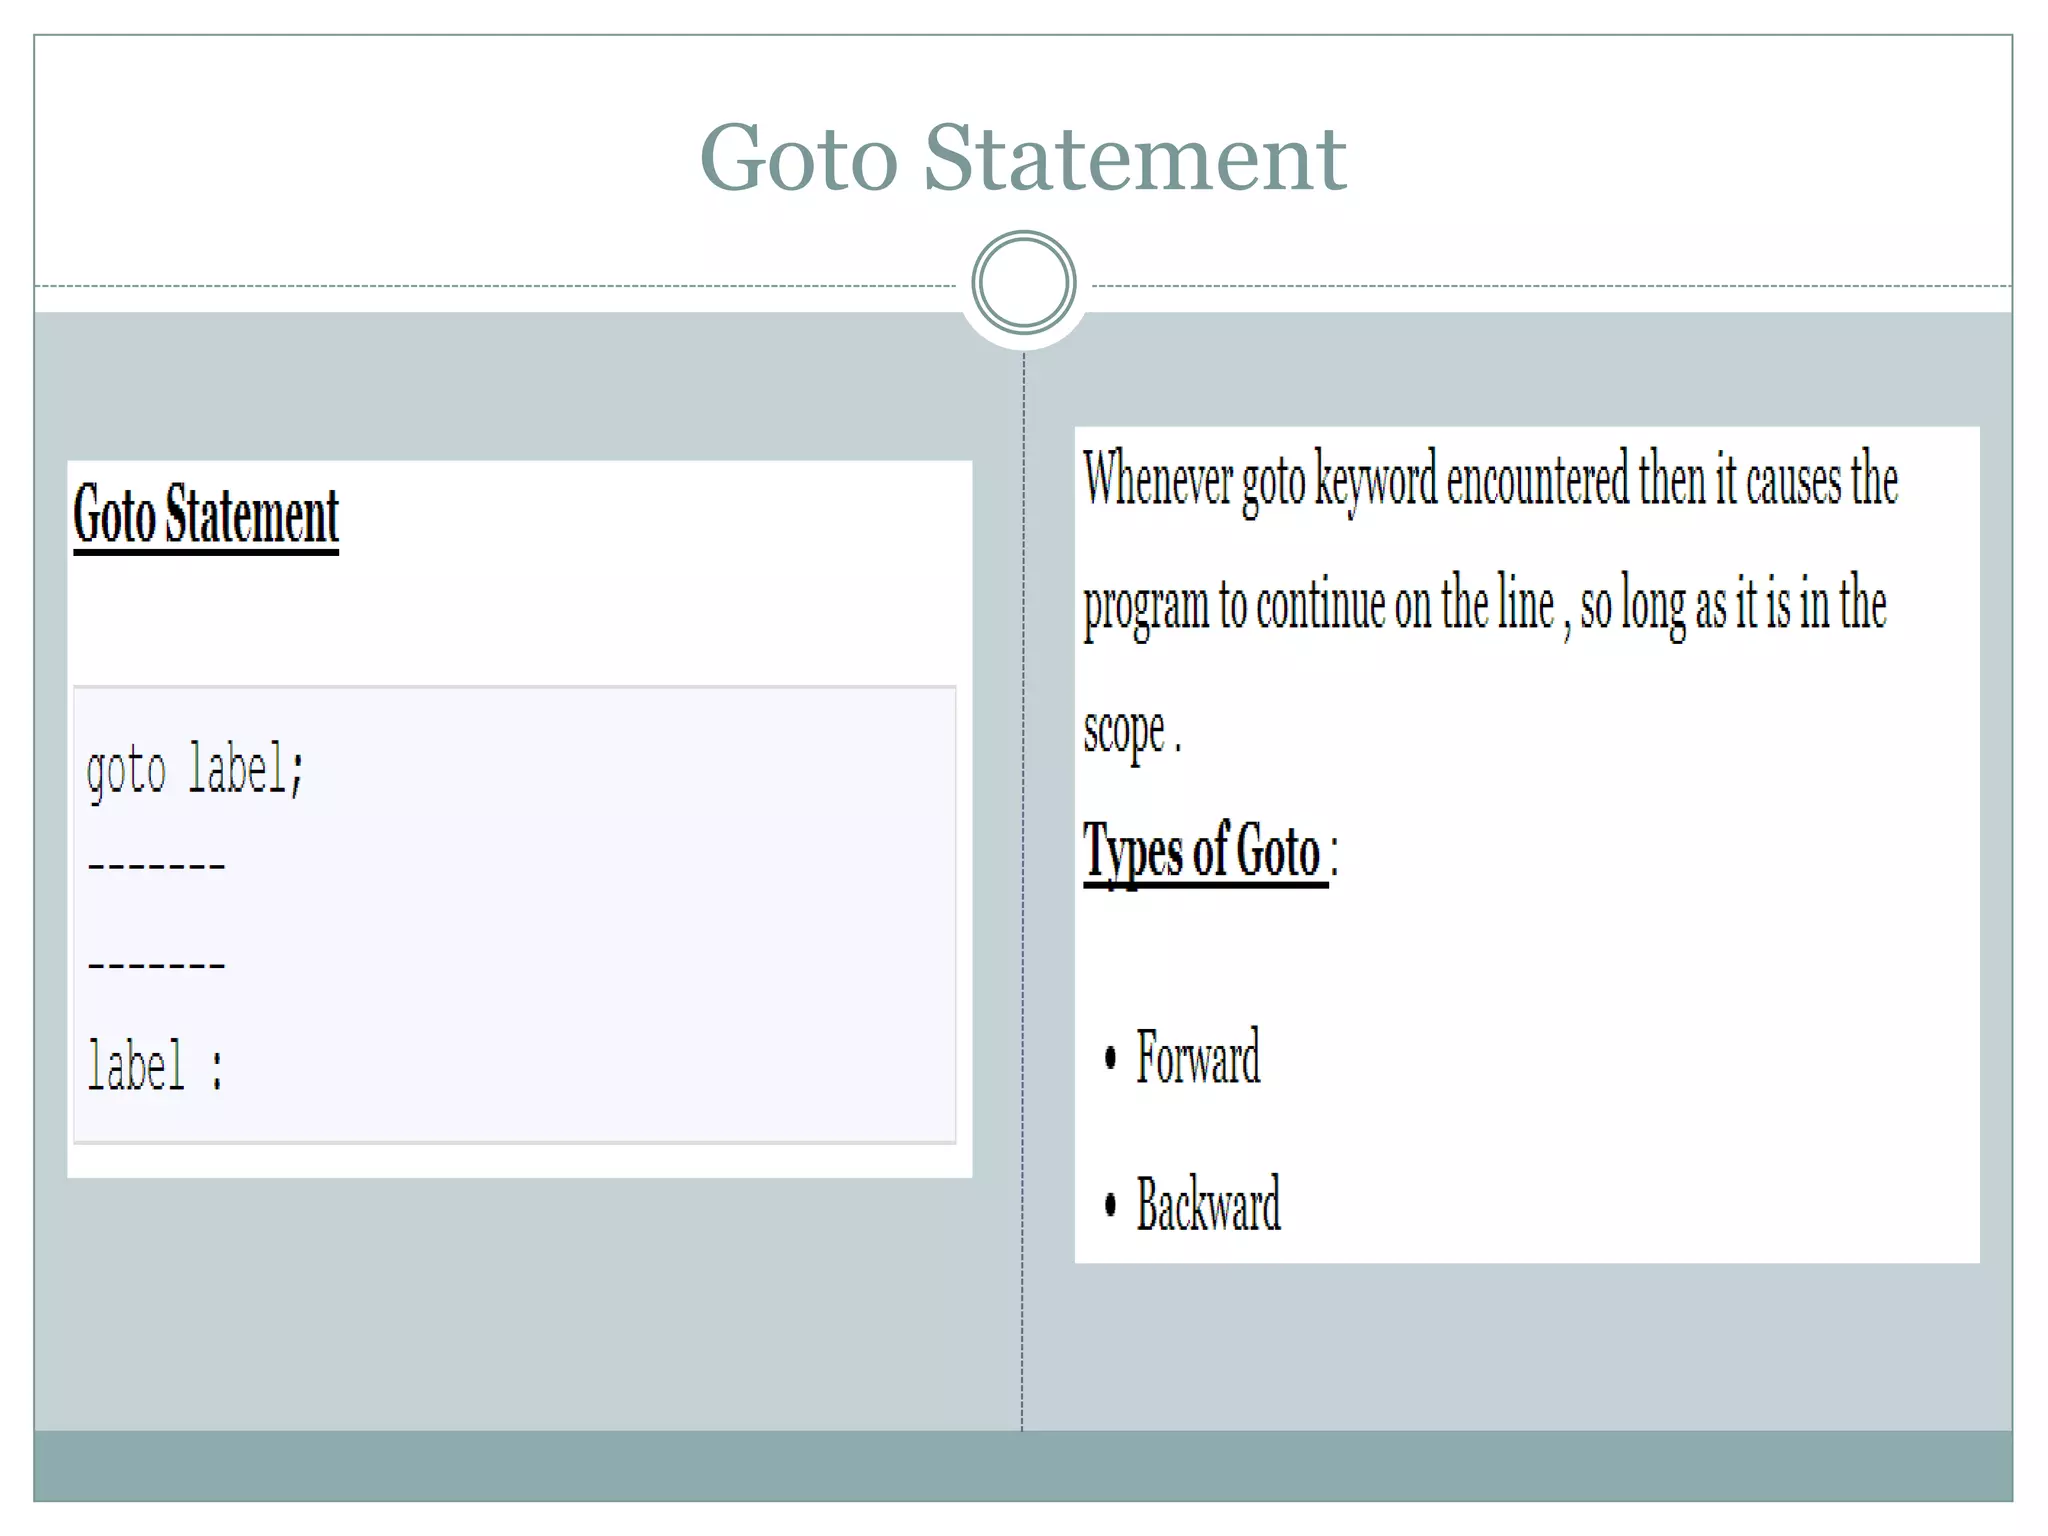Screen dimensions: 2048x1536
Task: Click the word 'scope' in the paragraph
Action: tap(1124, 730)
